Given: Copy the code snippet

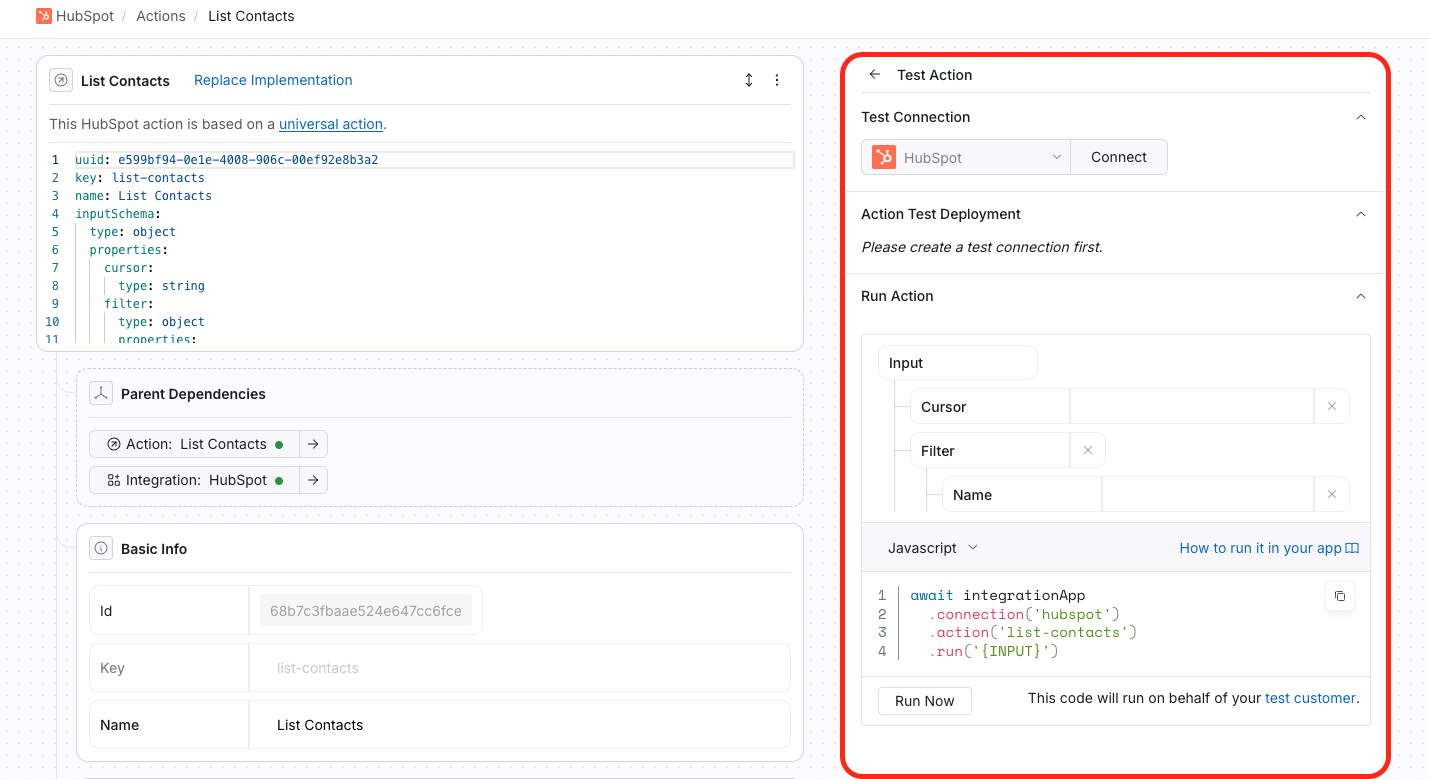Looking at the screenshot, I should click(1340, 596).
